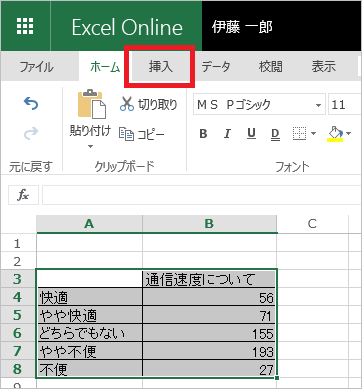Viewport: 362px width, 389px height.
Task: Open the fill color dropdown arrow
Action: [349, 134]
